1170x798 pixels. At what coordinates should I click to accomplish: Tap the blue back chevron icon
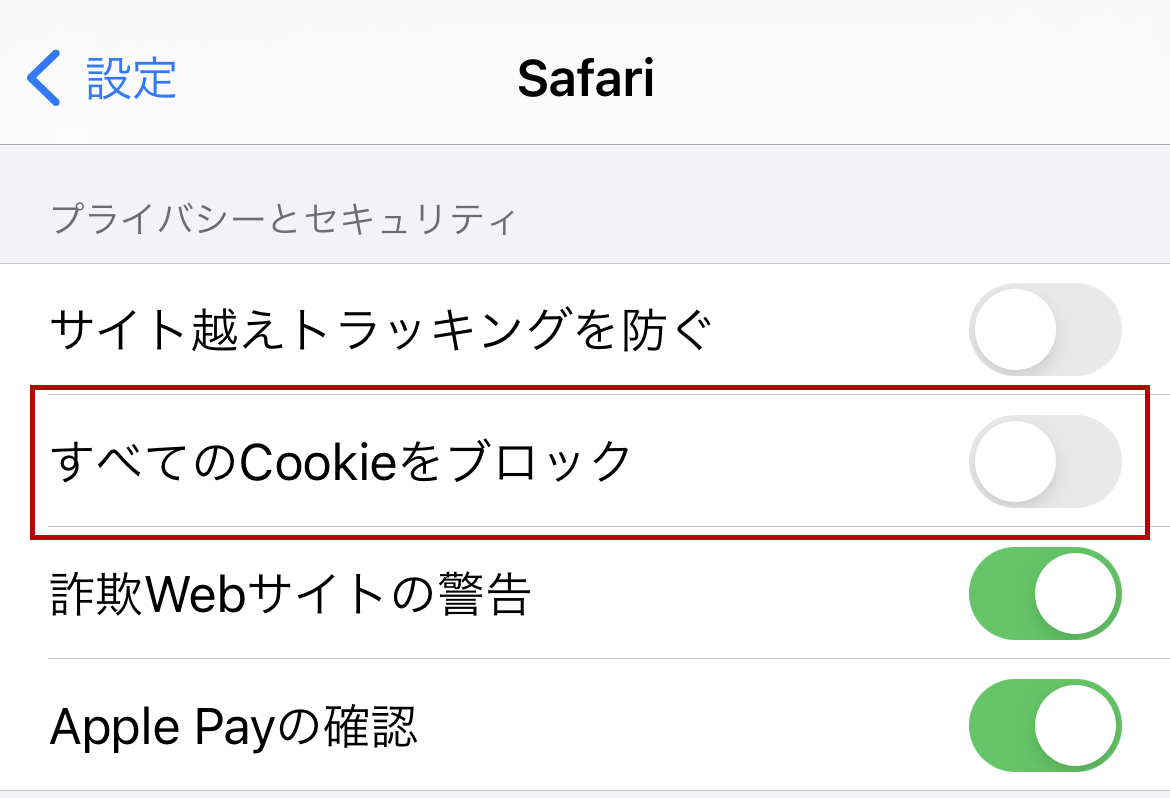(x=43, y=79)
